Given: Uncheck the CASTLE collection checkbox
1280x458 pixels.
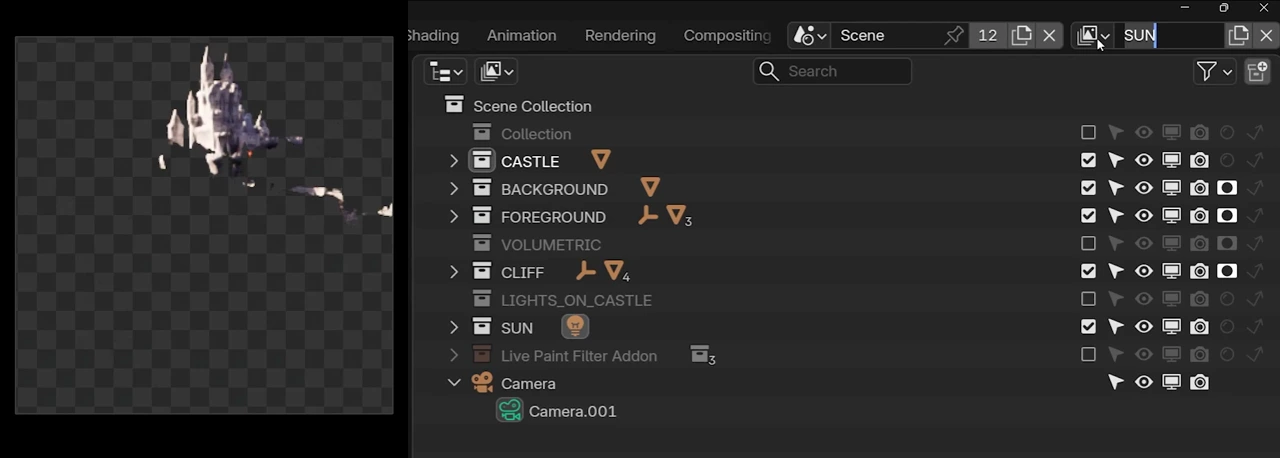Looking at the screenshot, I should click(x=1088, y=160).
